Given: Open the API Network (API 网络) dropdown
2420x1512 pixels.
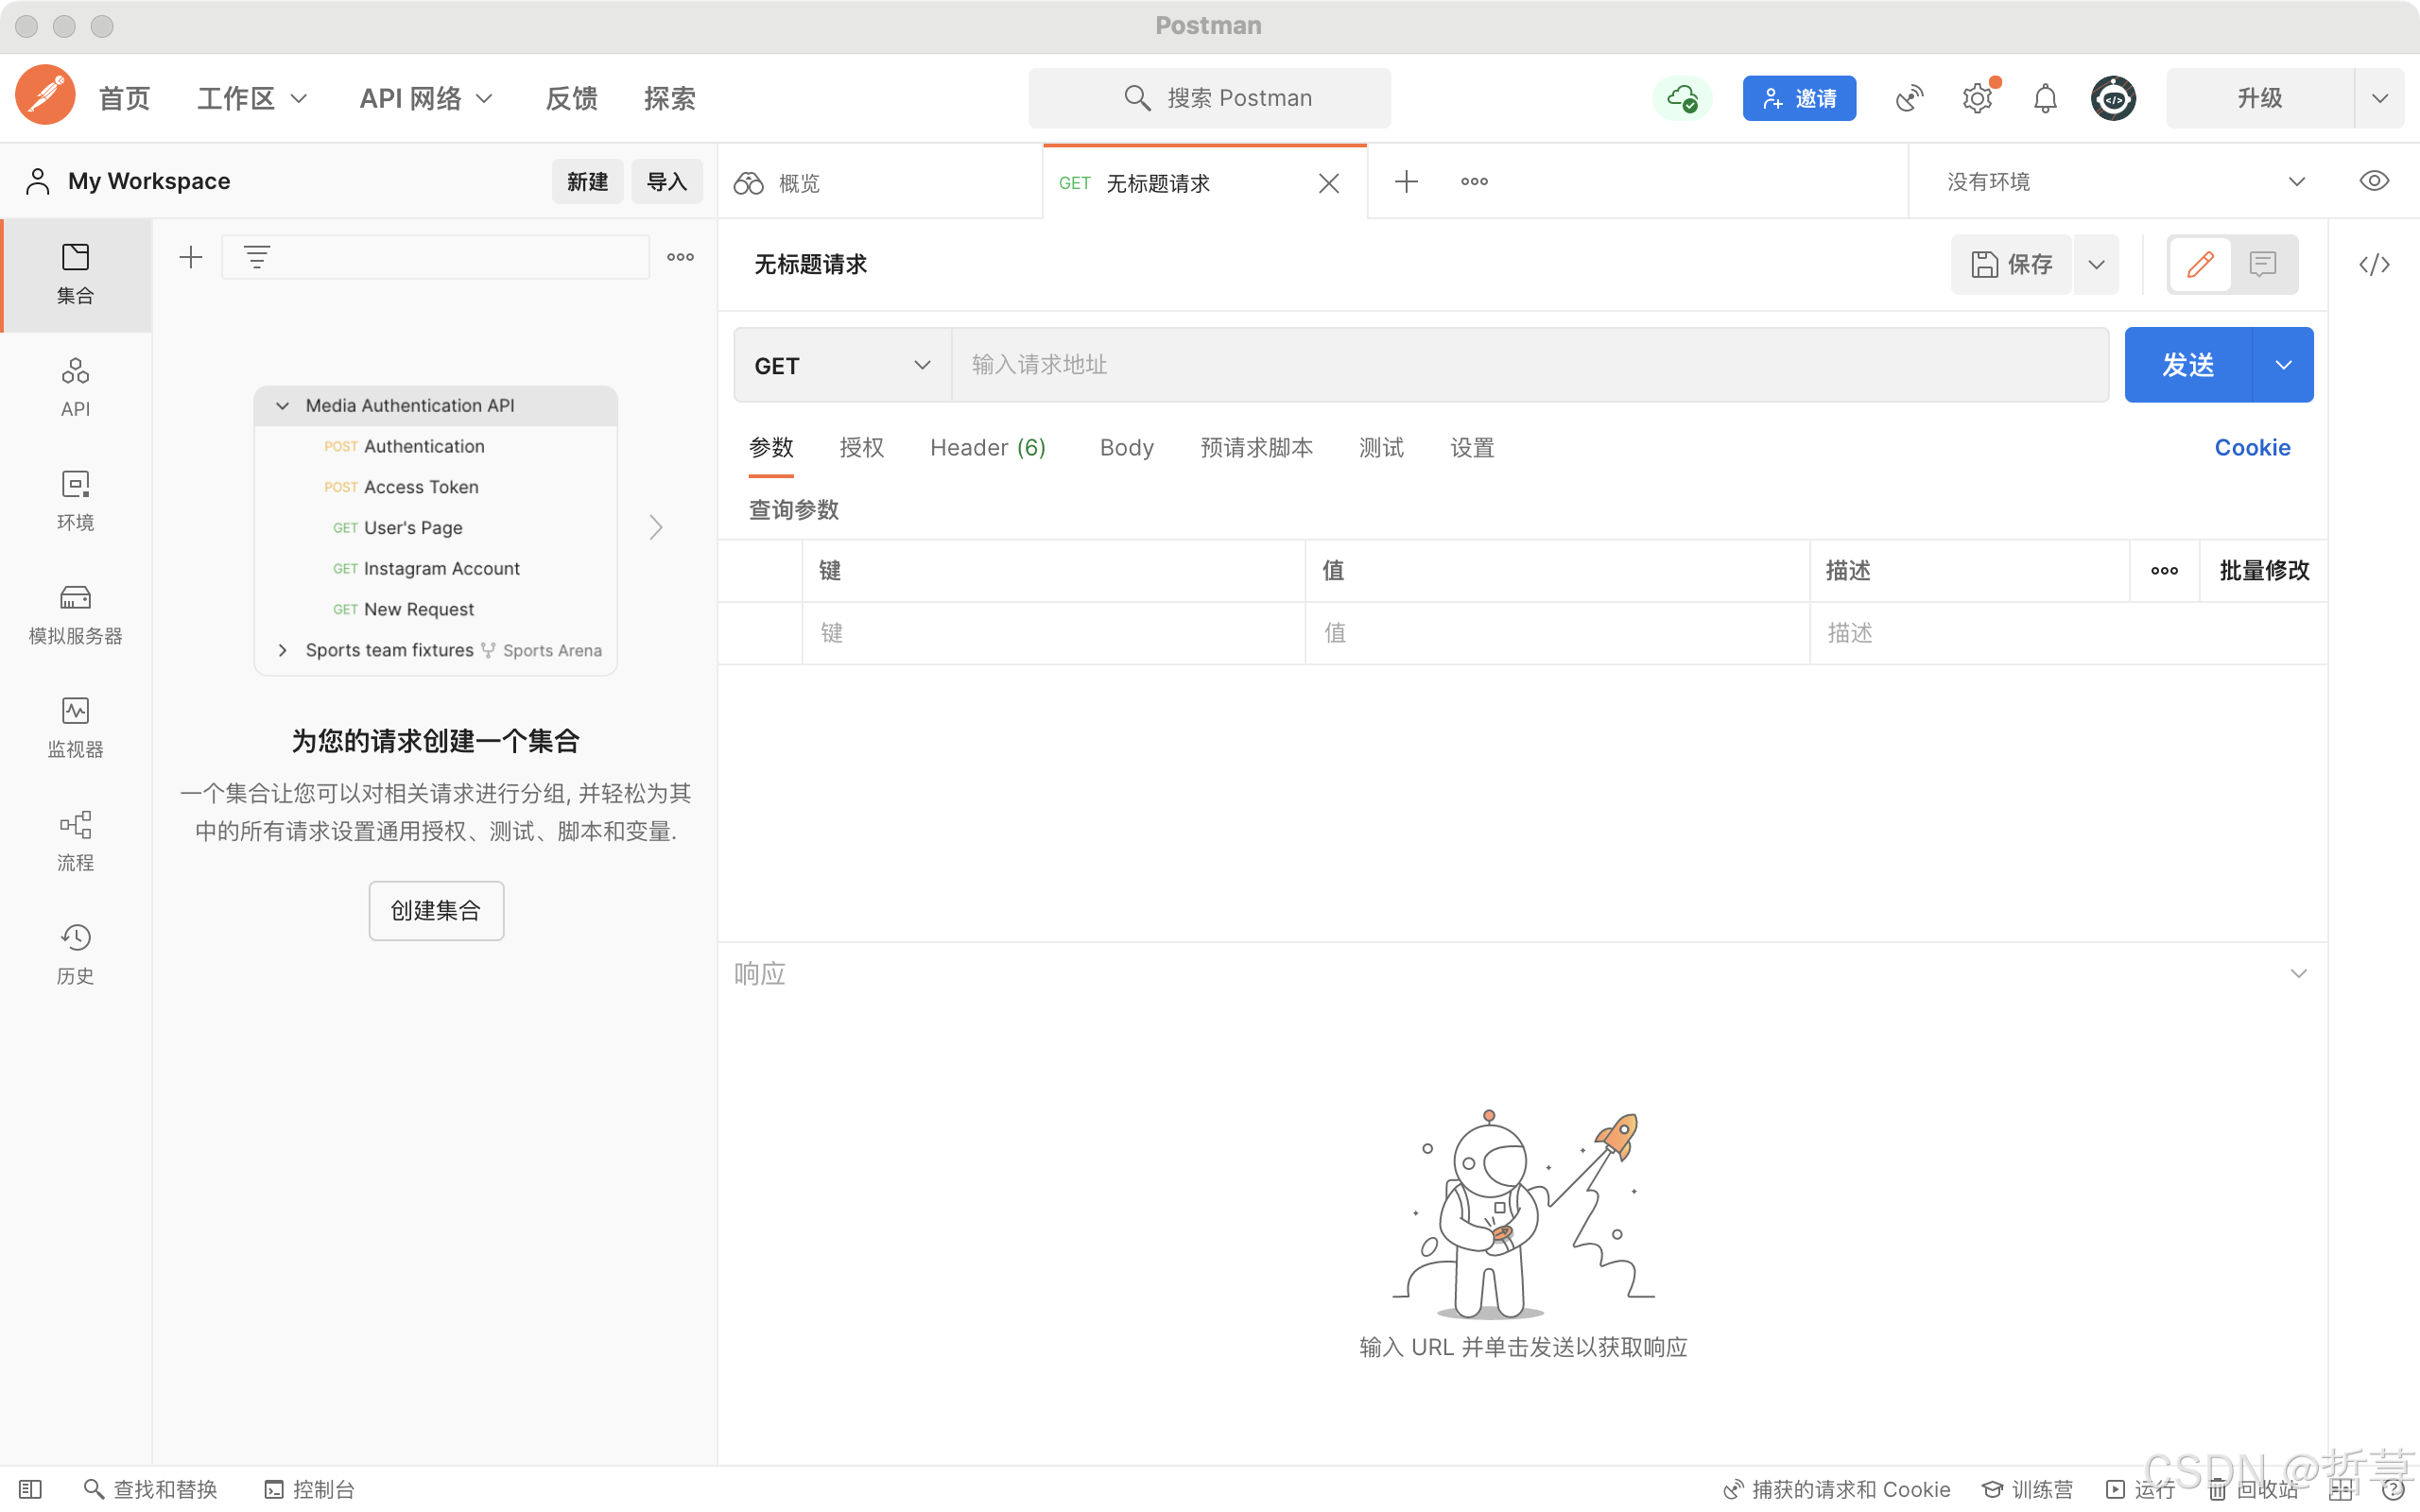Looking at the screenshot, I should tap(426, 98).
